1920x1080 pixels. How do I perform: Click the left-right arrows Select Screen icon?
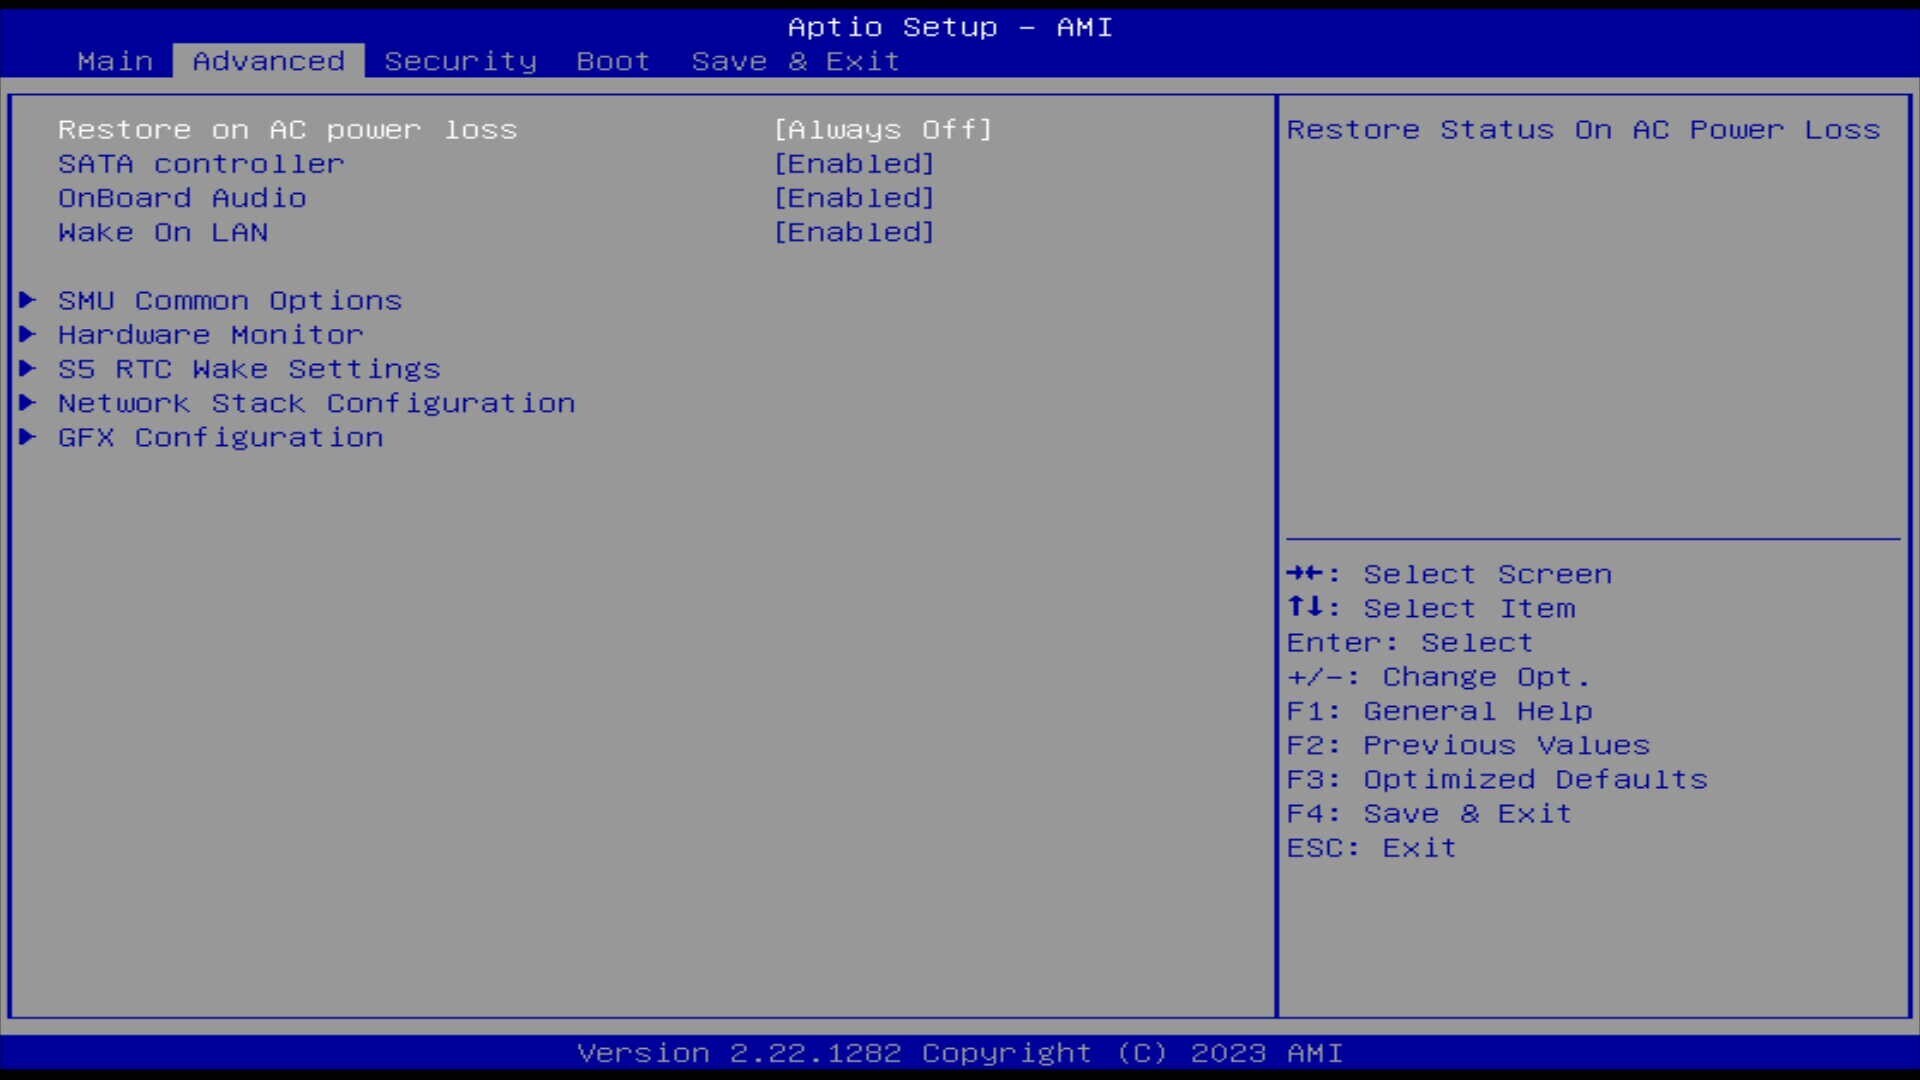coord(1306,574)
